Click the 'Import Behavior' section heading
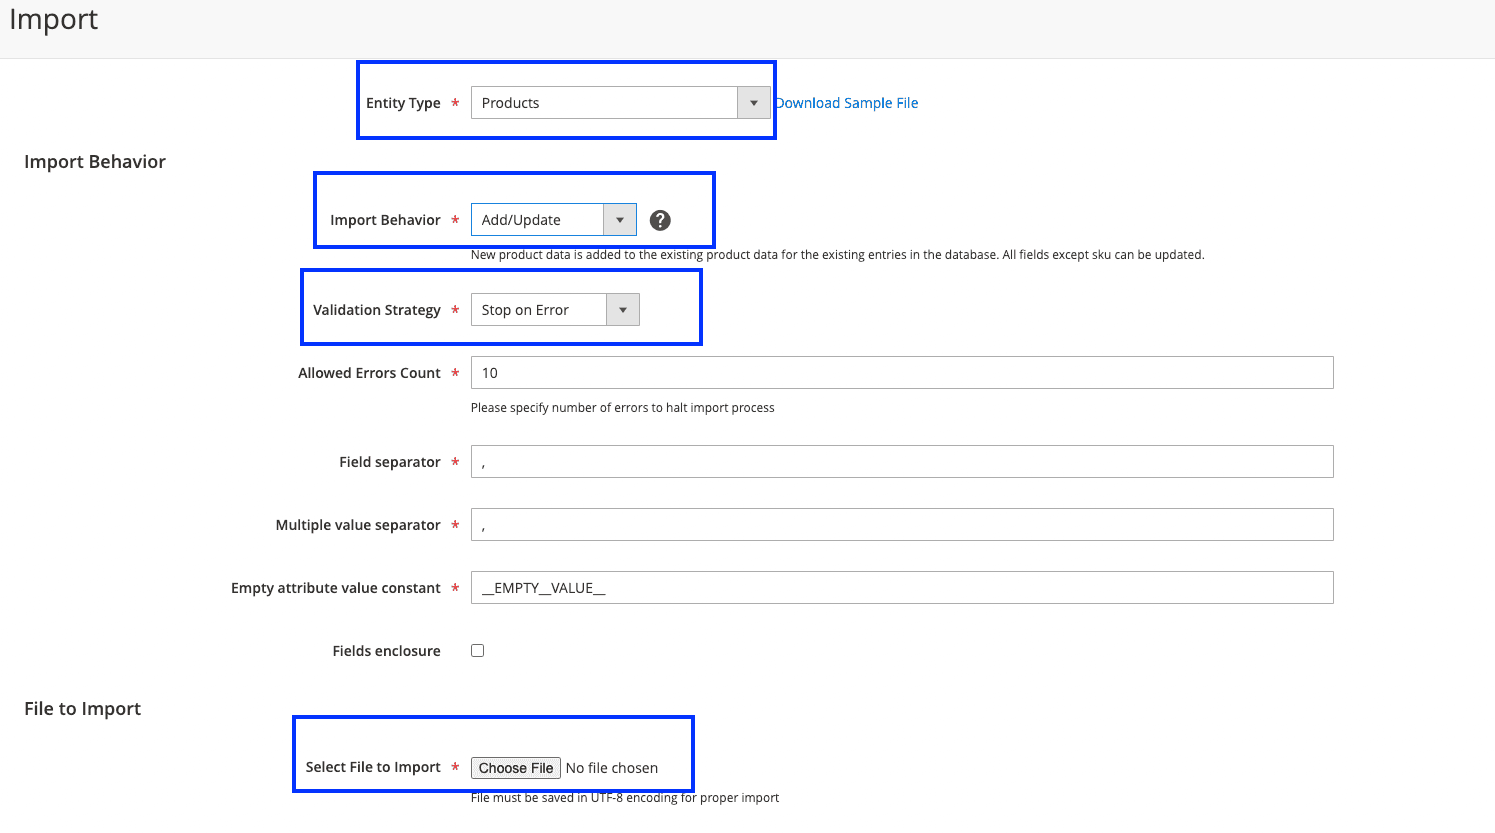 pos(95,162)
